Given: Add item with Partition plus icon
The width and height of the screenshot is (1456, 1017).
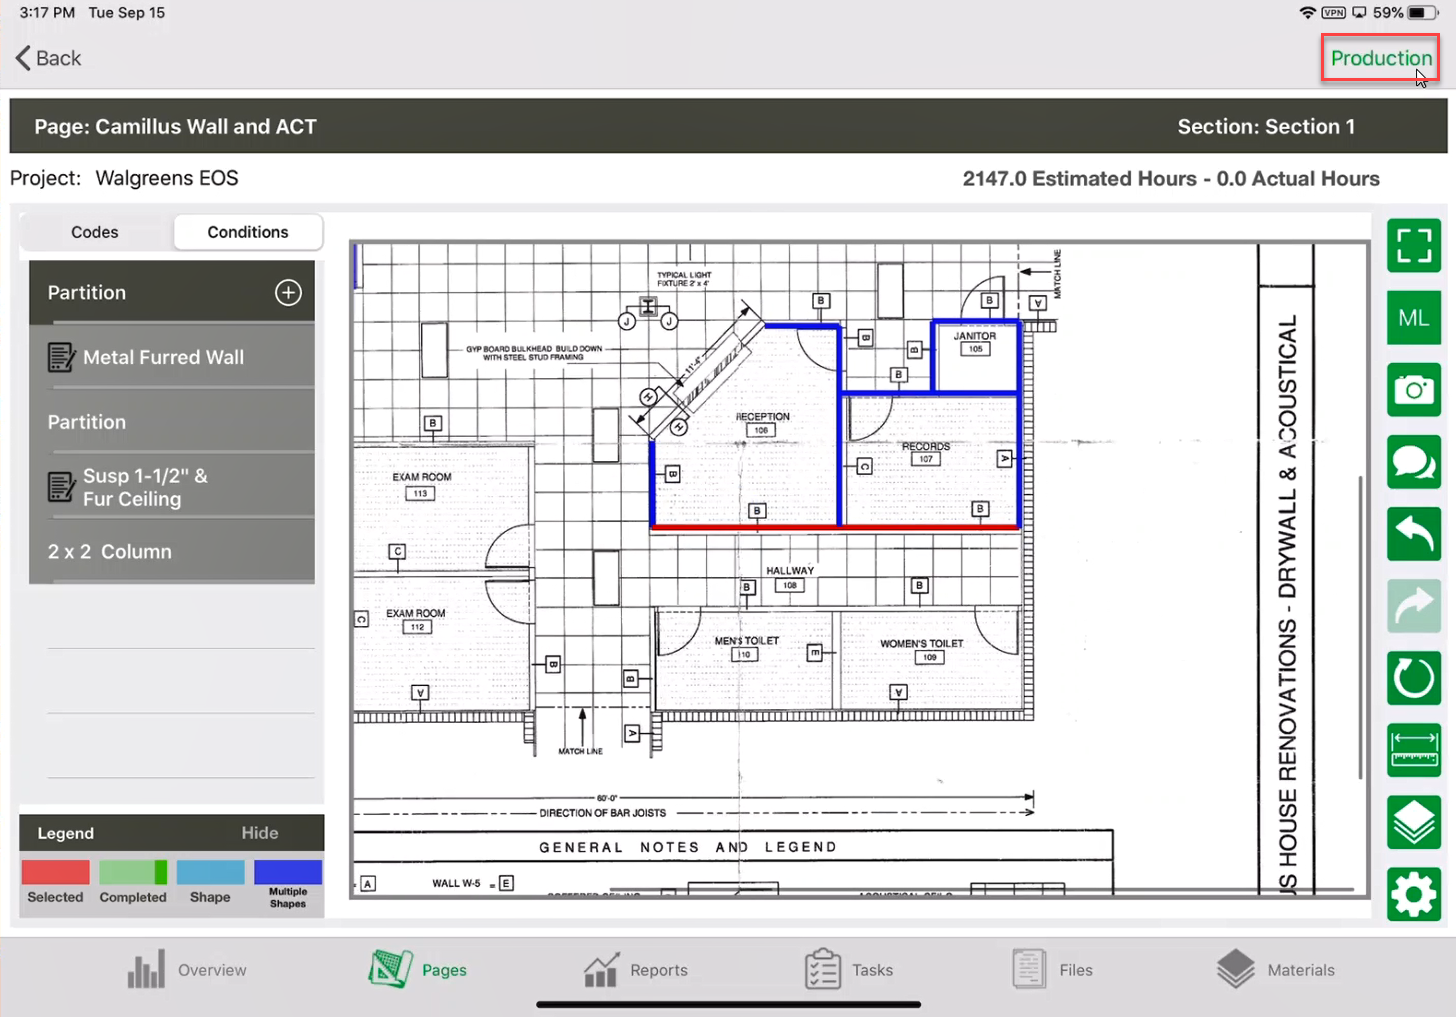Looking at the screenshot, I should (288, 293).
